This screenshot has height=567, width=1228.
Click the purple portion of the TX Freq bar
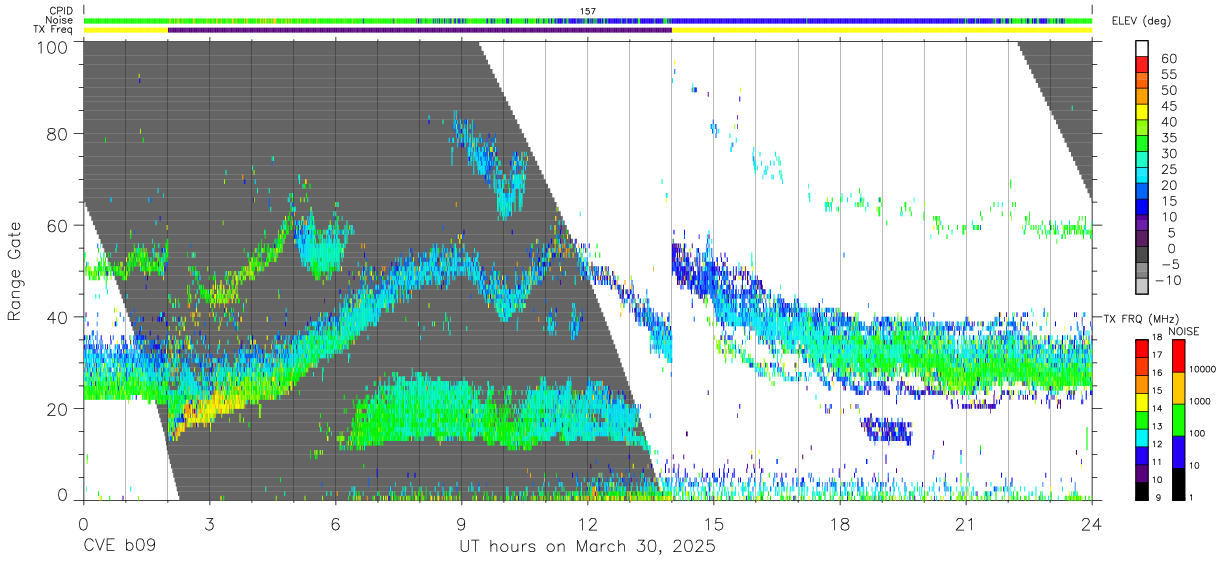click(419, 30)
